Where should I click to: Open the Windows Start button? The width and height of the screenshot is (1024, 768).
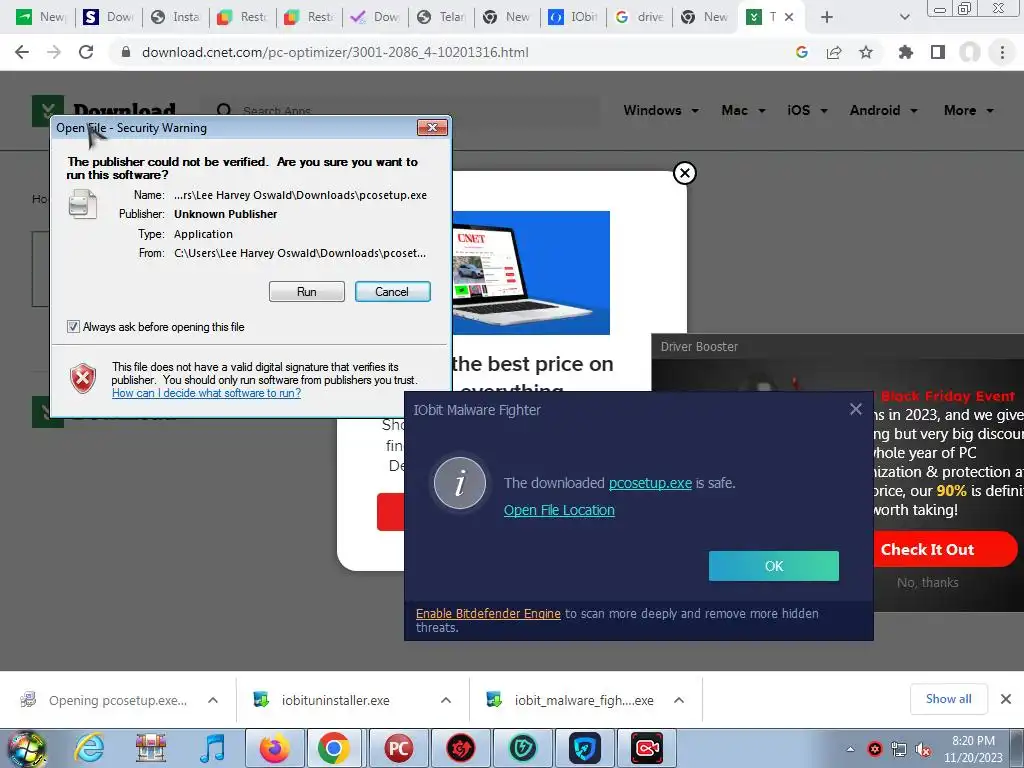click(27, 748)
